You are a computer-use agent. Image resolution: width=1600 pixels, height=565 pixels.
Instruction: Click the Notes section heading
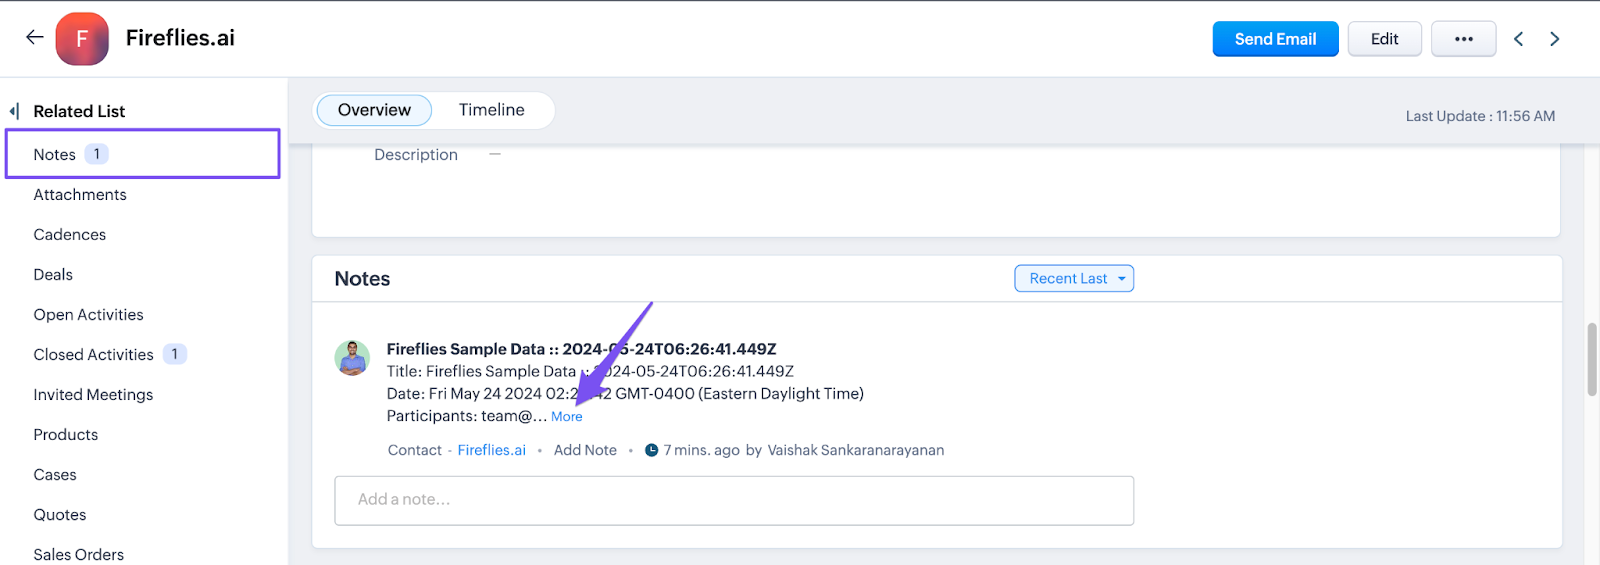(362, 279)
